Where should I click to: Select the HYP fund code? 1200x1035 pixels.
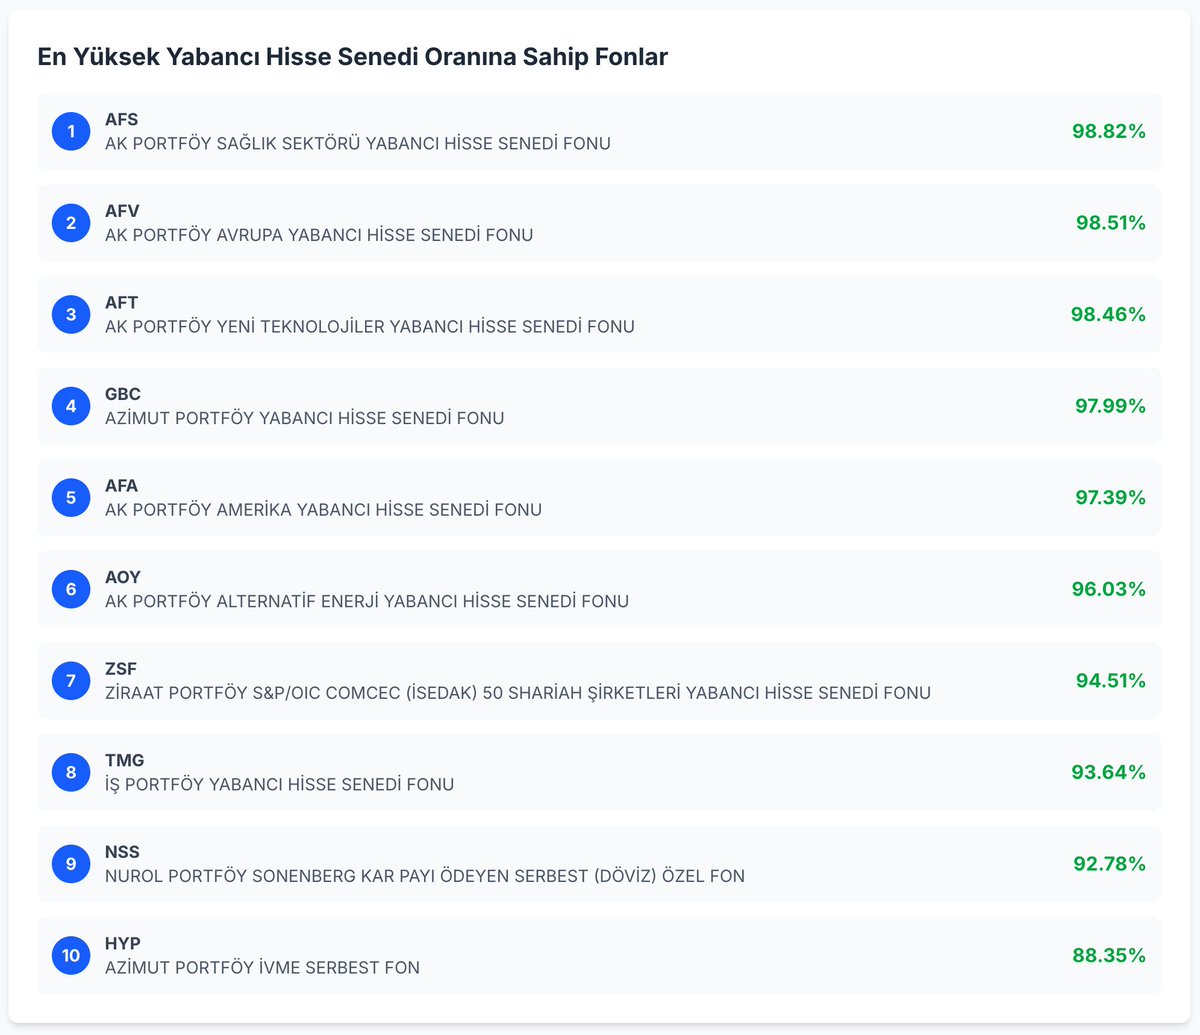tap(122, 943)
